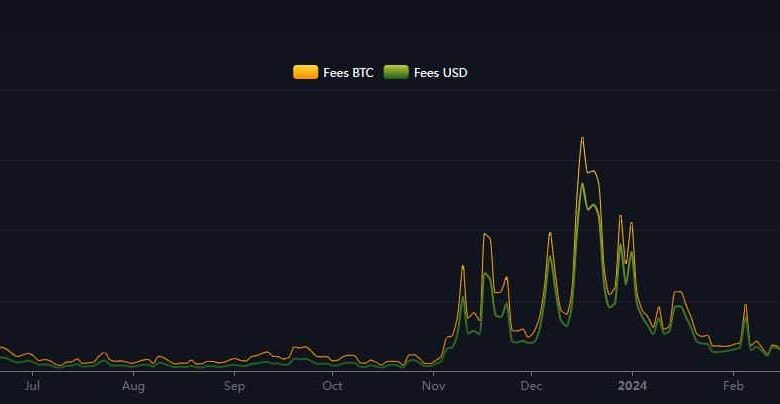Pick the Dec tick label on the axis
780x404 pixels.
click(x=531, y=385)
